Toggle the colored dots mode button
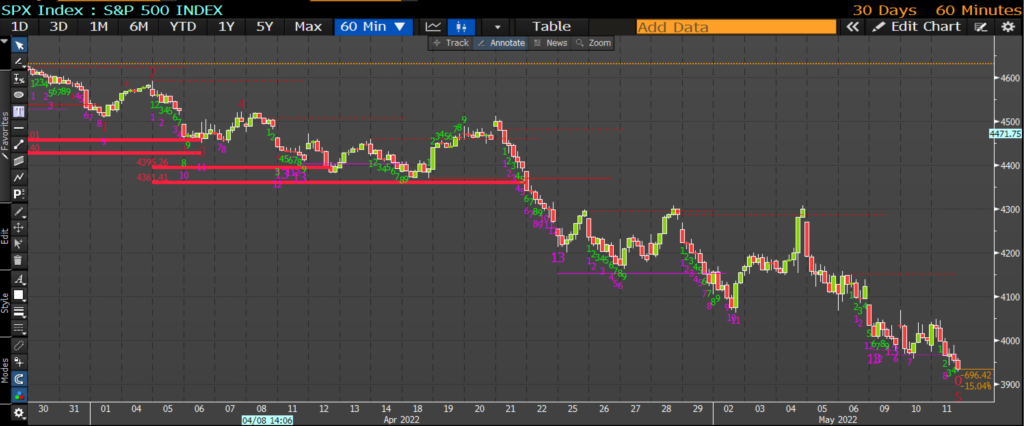This screenshot has height=426, width=1024. pyautogui.click(x=19, y=395)
